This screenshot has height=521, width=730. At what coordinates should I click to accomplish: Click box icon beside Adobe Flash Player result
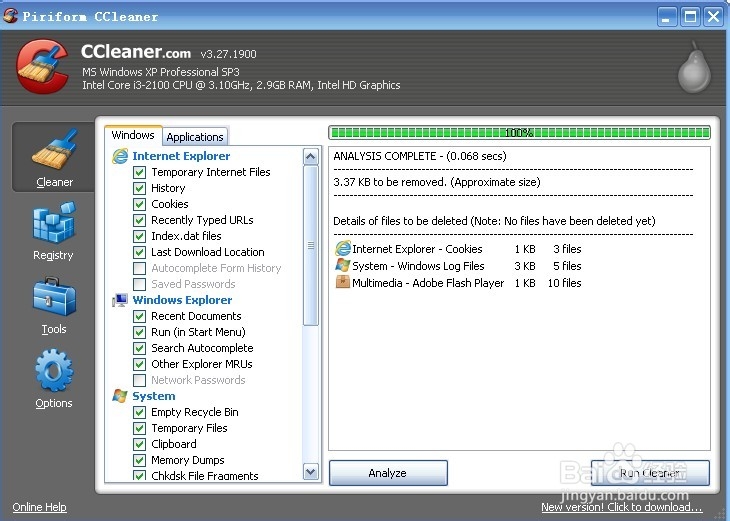(343, 282)
